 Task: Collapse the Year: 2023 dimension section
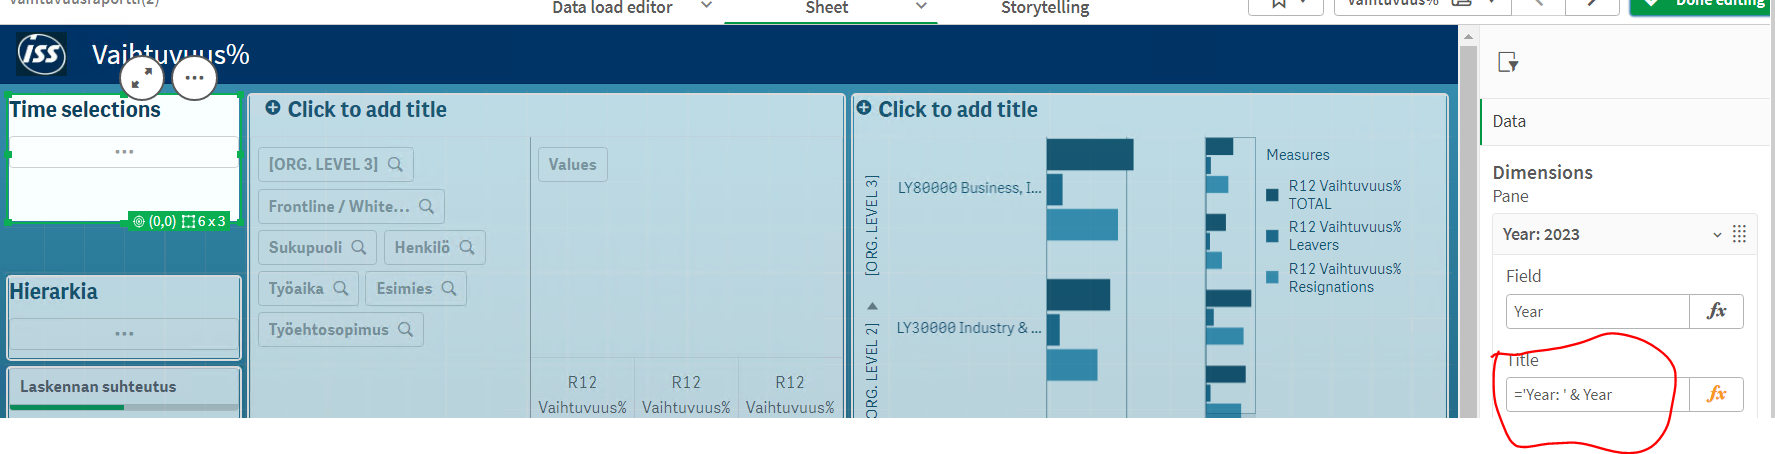point(1717,235)
